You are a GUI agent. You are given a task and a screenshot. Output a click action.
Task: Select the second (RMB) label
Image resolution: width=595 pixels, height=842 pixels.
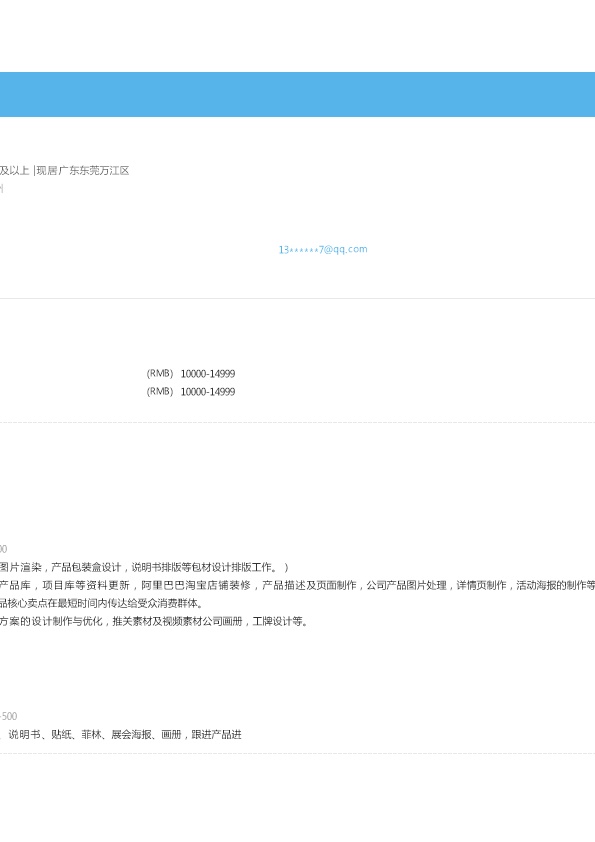[x=160, y=391]
